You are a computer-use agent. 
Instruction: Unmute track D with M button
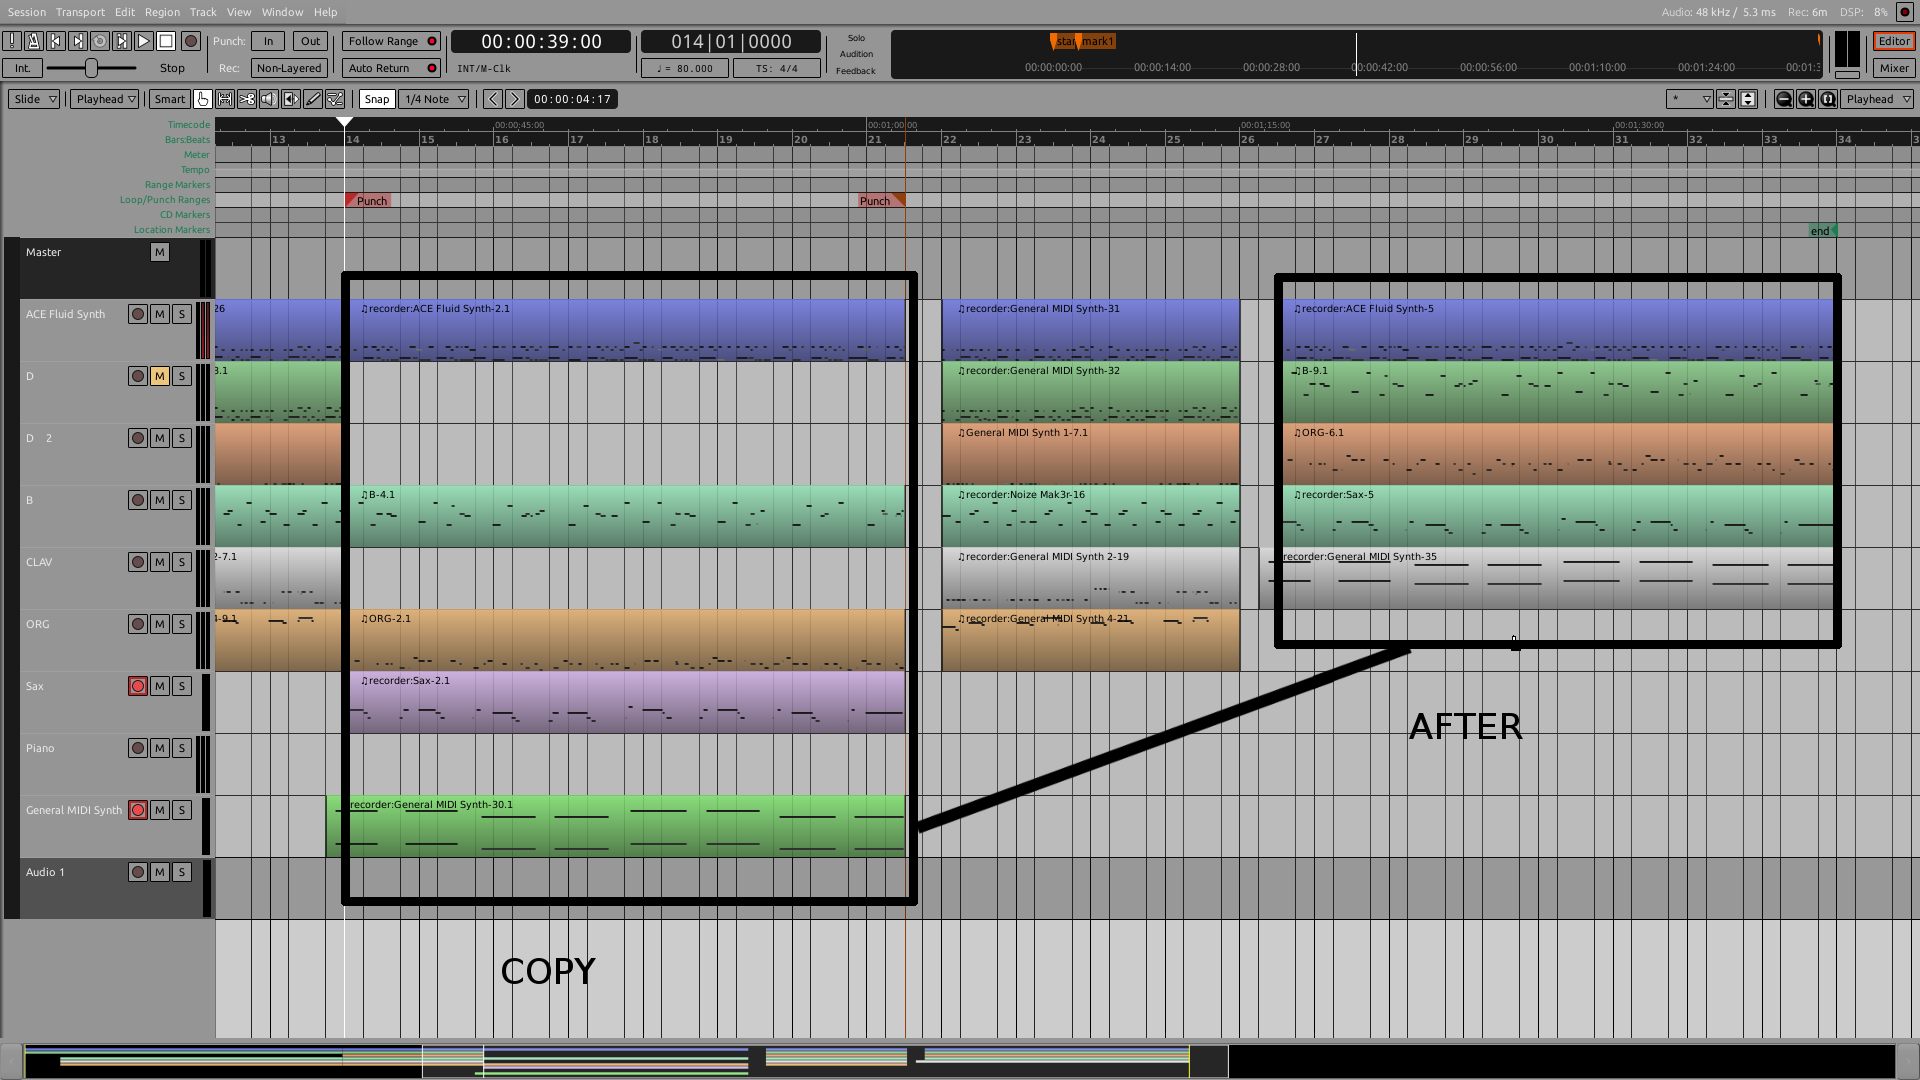point(160,376)
